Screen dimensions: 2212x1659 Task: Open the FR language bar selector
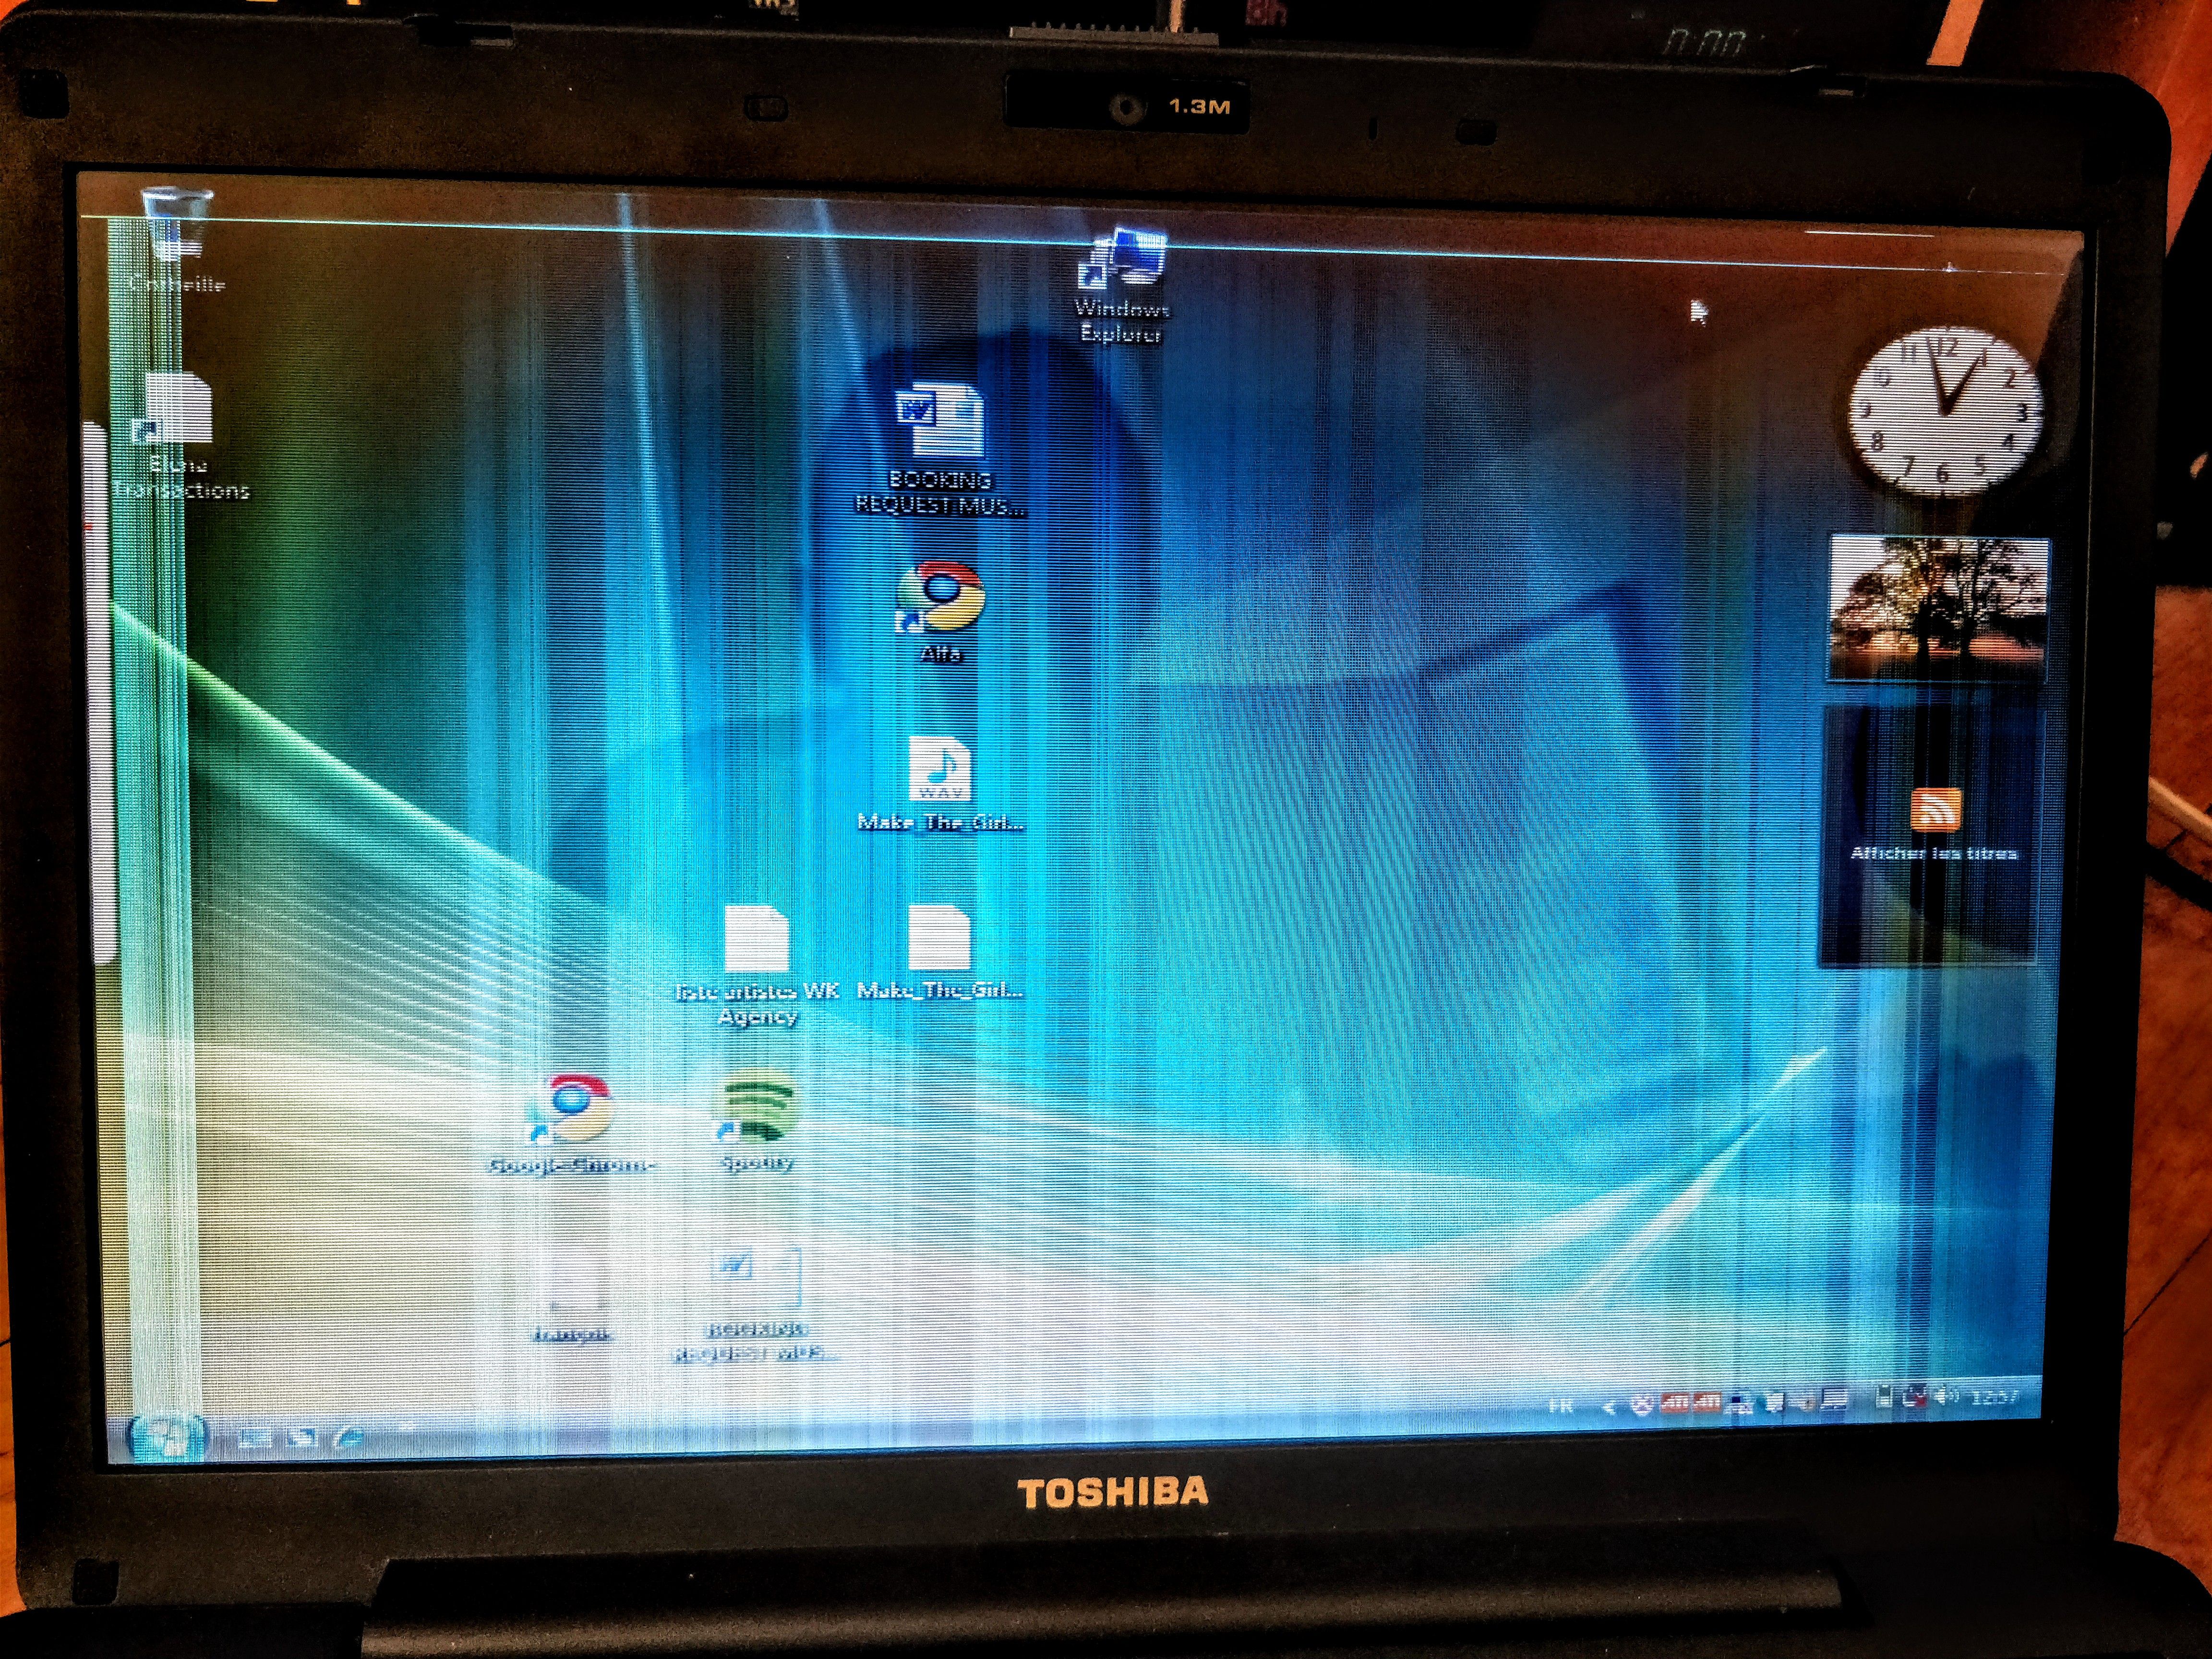[x=1560, y=1406]
